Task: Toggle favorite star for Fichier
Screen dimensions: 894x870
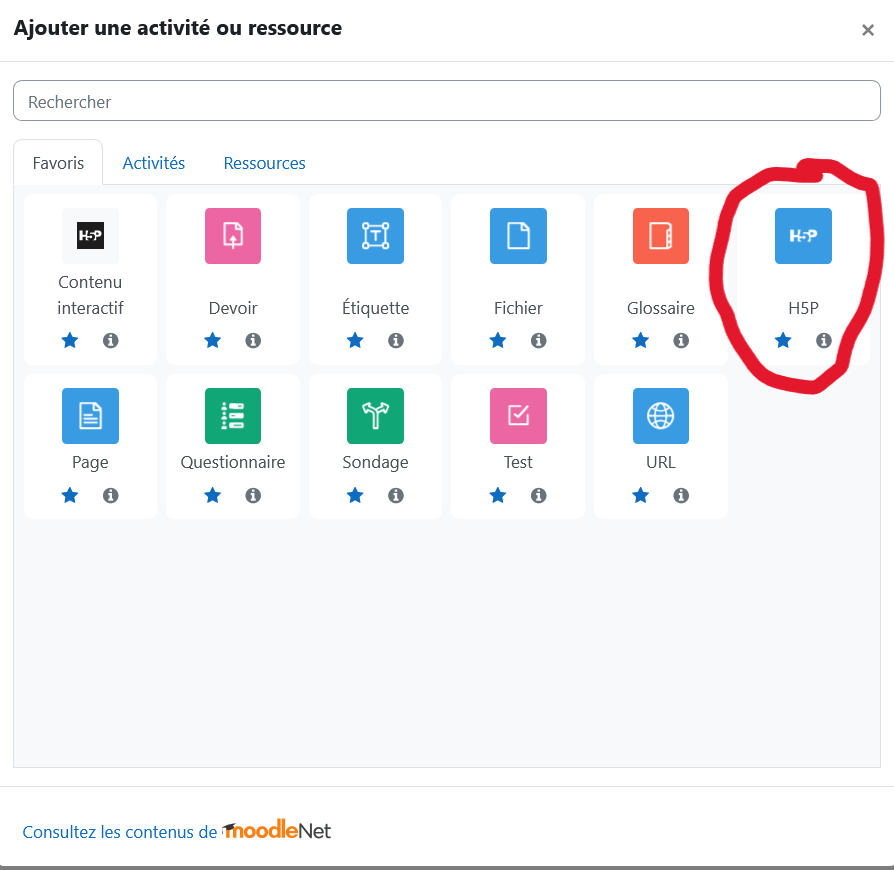Action: [498, 340]
